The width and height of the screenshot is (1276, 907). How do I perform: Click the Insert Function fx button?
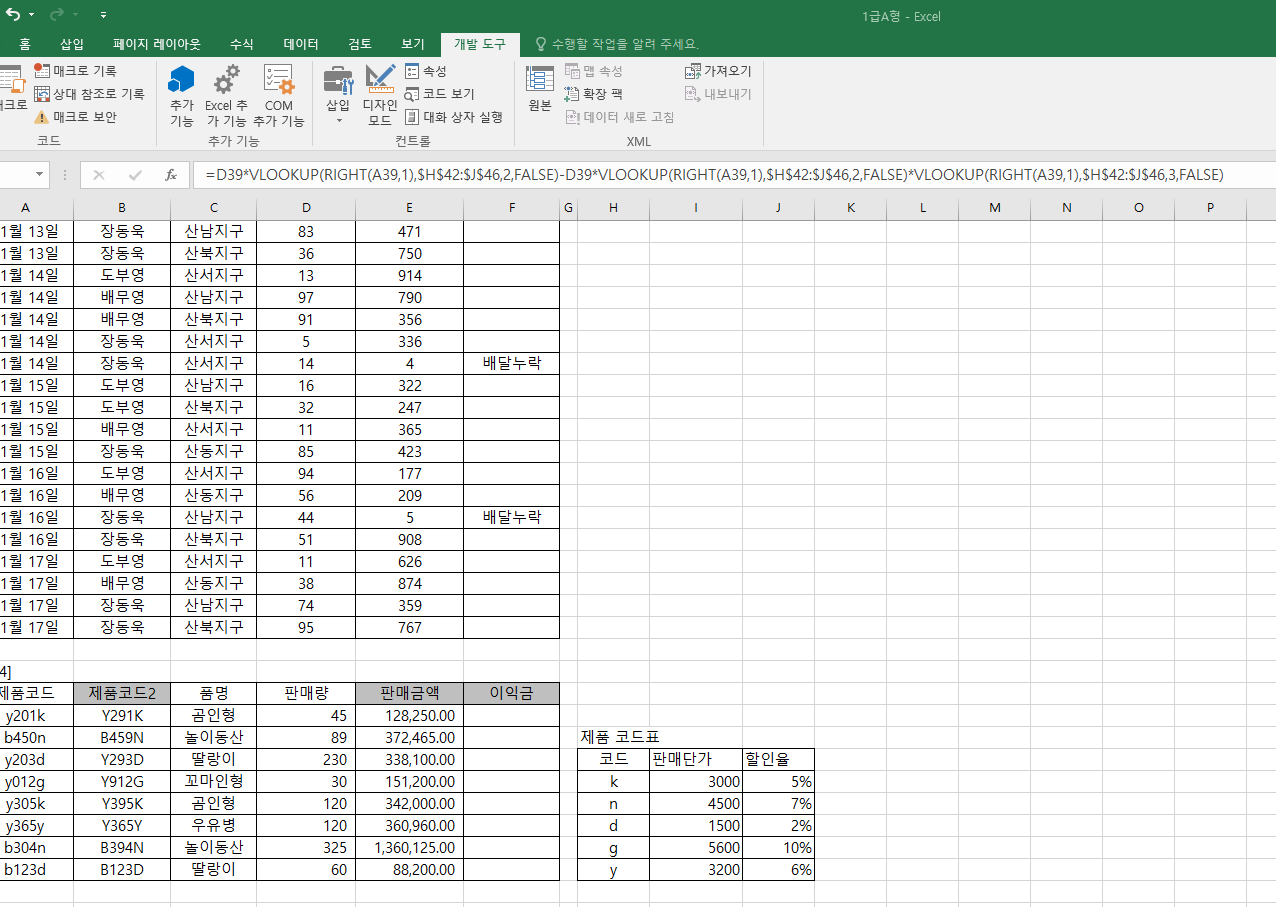coord(171,175)
